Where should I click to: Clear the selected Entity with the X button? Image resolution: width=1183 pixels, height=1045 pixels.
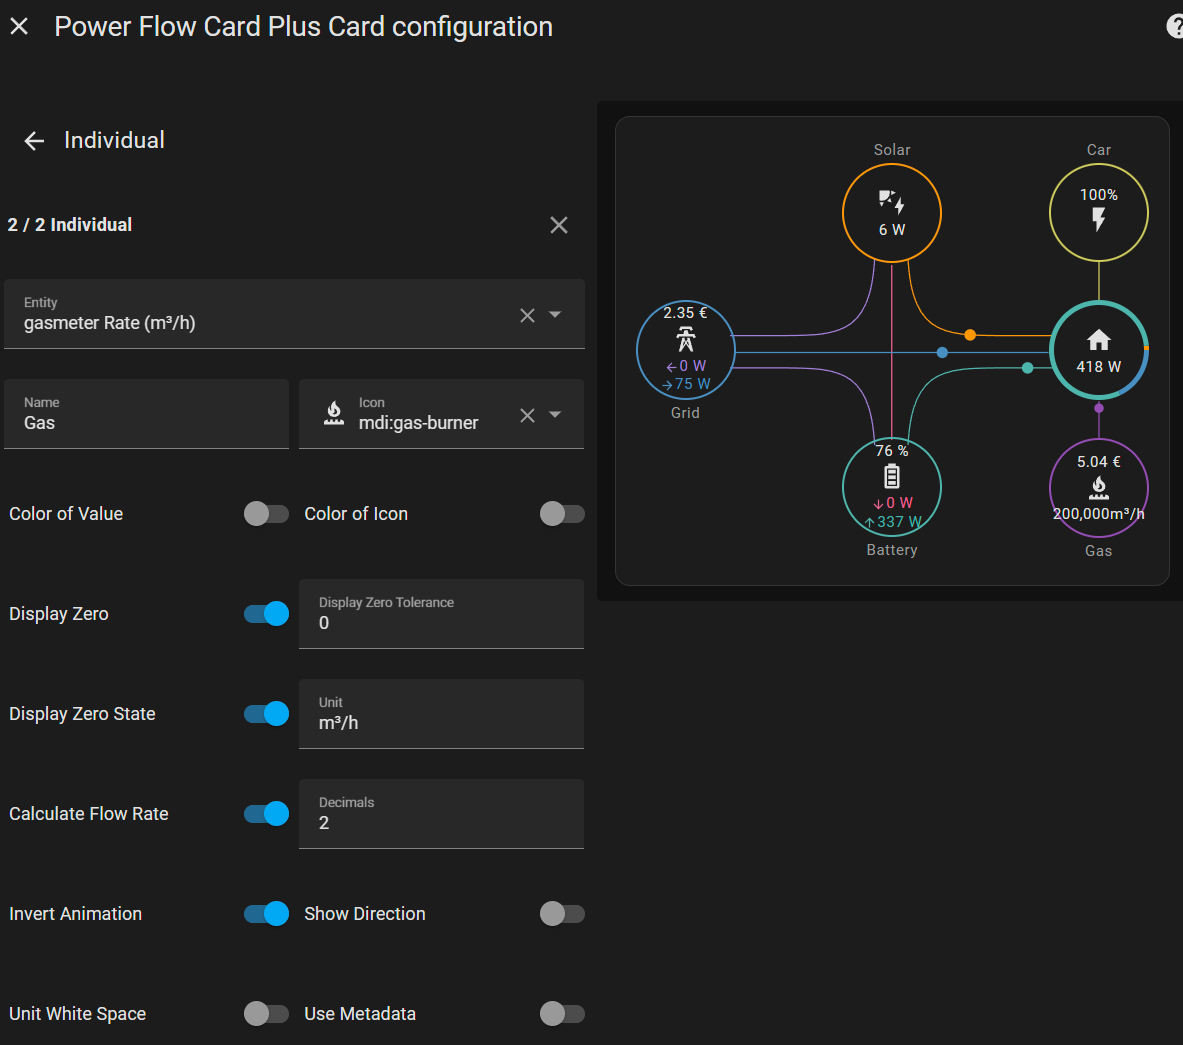coord(527,314)
